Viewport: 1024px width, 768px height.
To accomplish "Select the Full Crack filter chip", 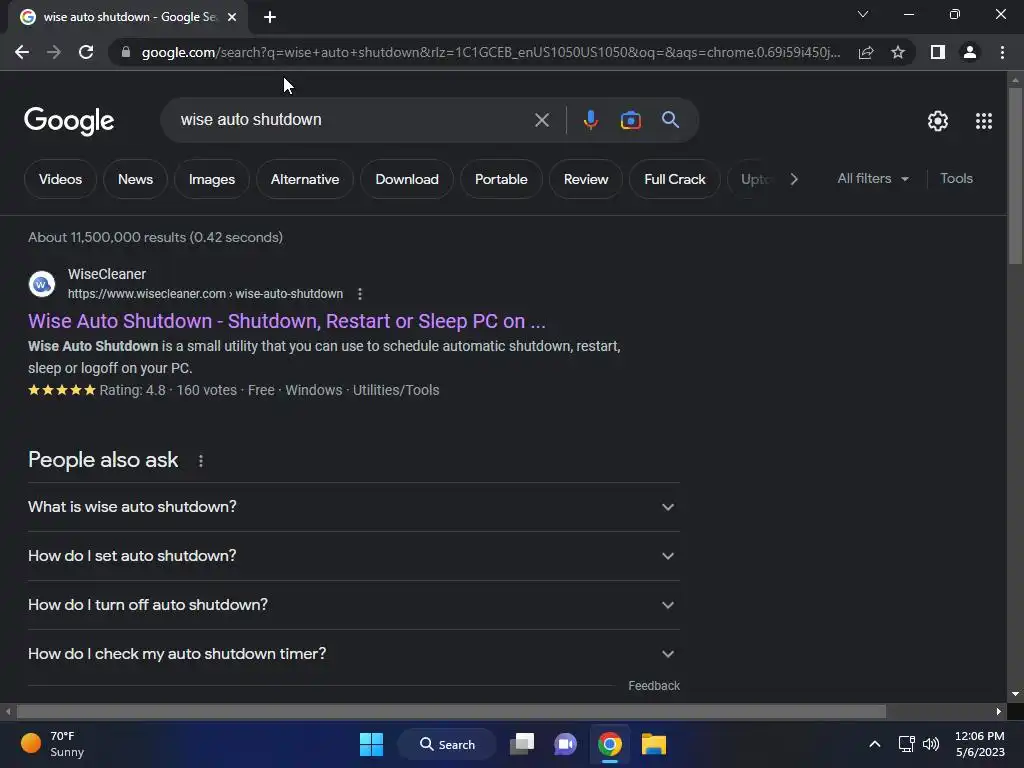I will 675,179.
